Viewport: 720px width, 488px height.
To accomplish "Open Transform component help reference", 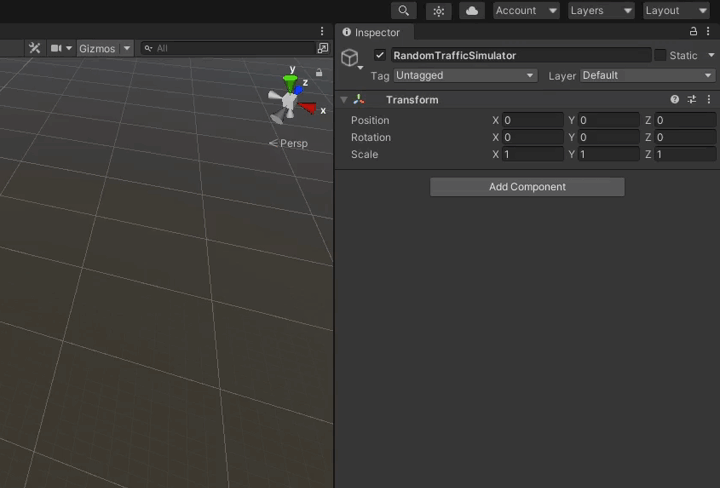I will [675, 100].
